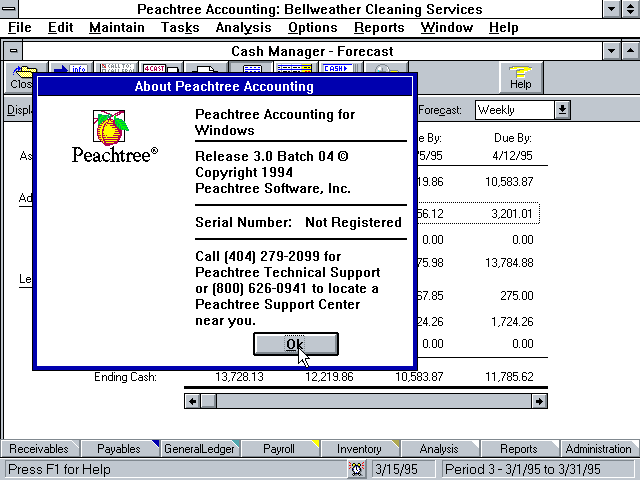Select the 3,201.01 cell
Image resolution: width=640 pixels, height=480 pixels.
[512, 213]
